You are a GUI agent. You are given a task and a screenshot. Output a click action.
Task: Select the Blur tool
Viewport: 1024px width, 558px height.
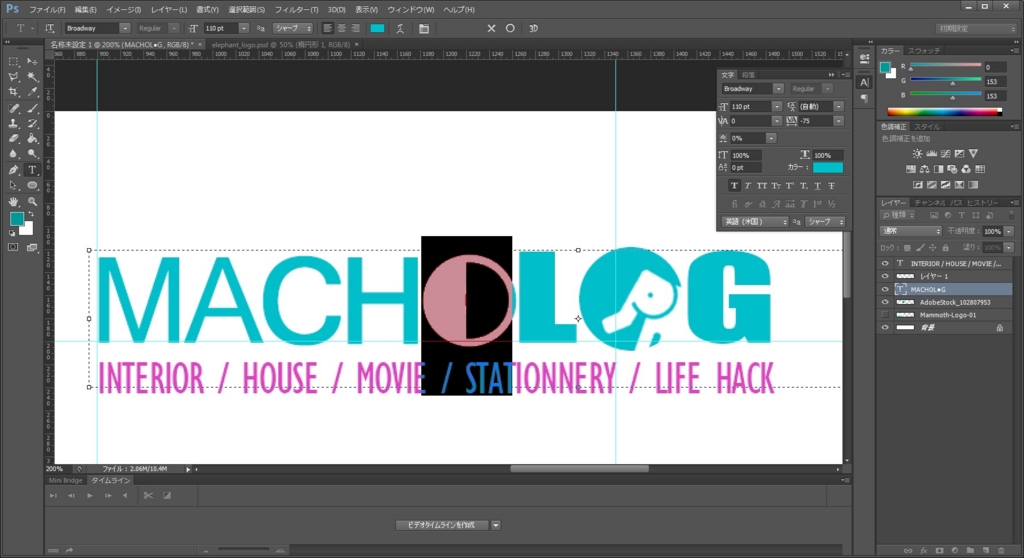point(13,154)
